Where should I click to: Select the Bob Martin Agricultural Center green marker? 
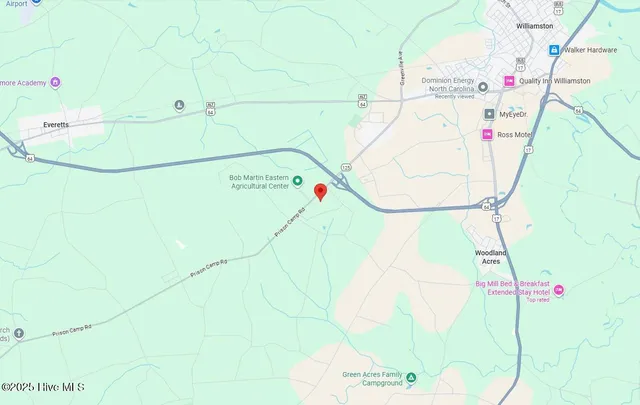pos(298,180)
